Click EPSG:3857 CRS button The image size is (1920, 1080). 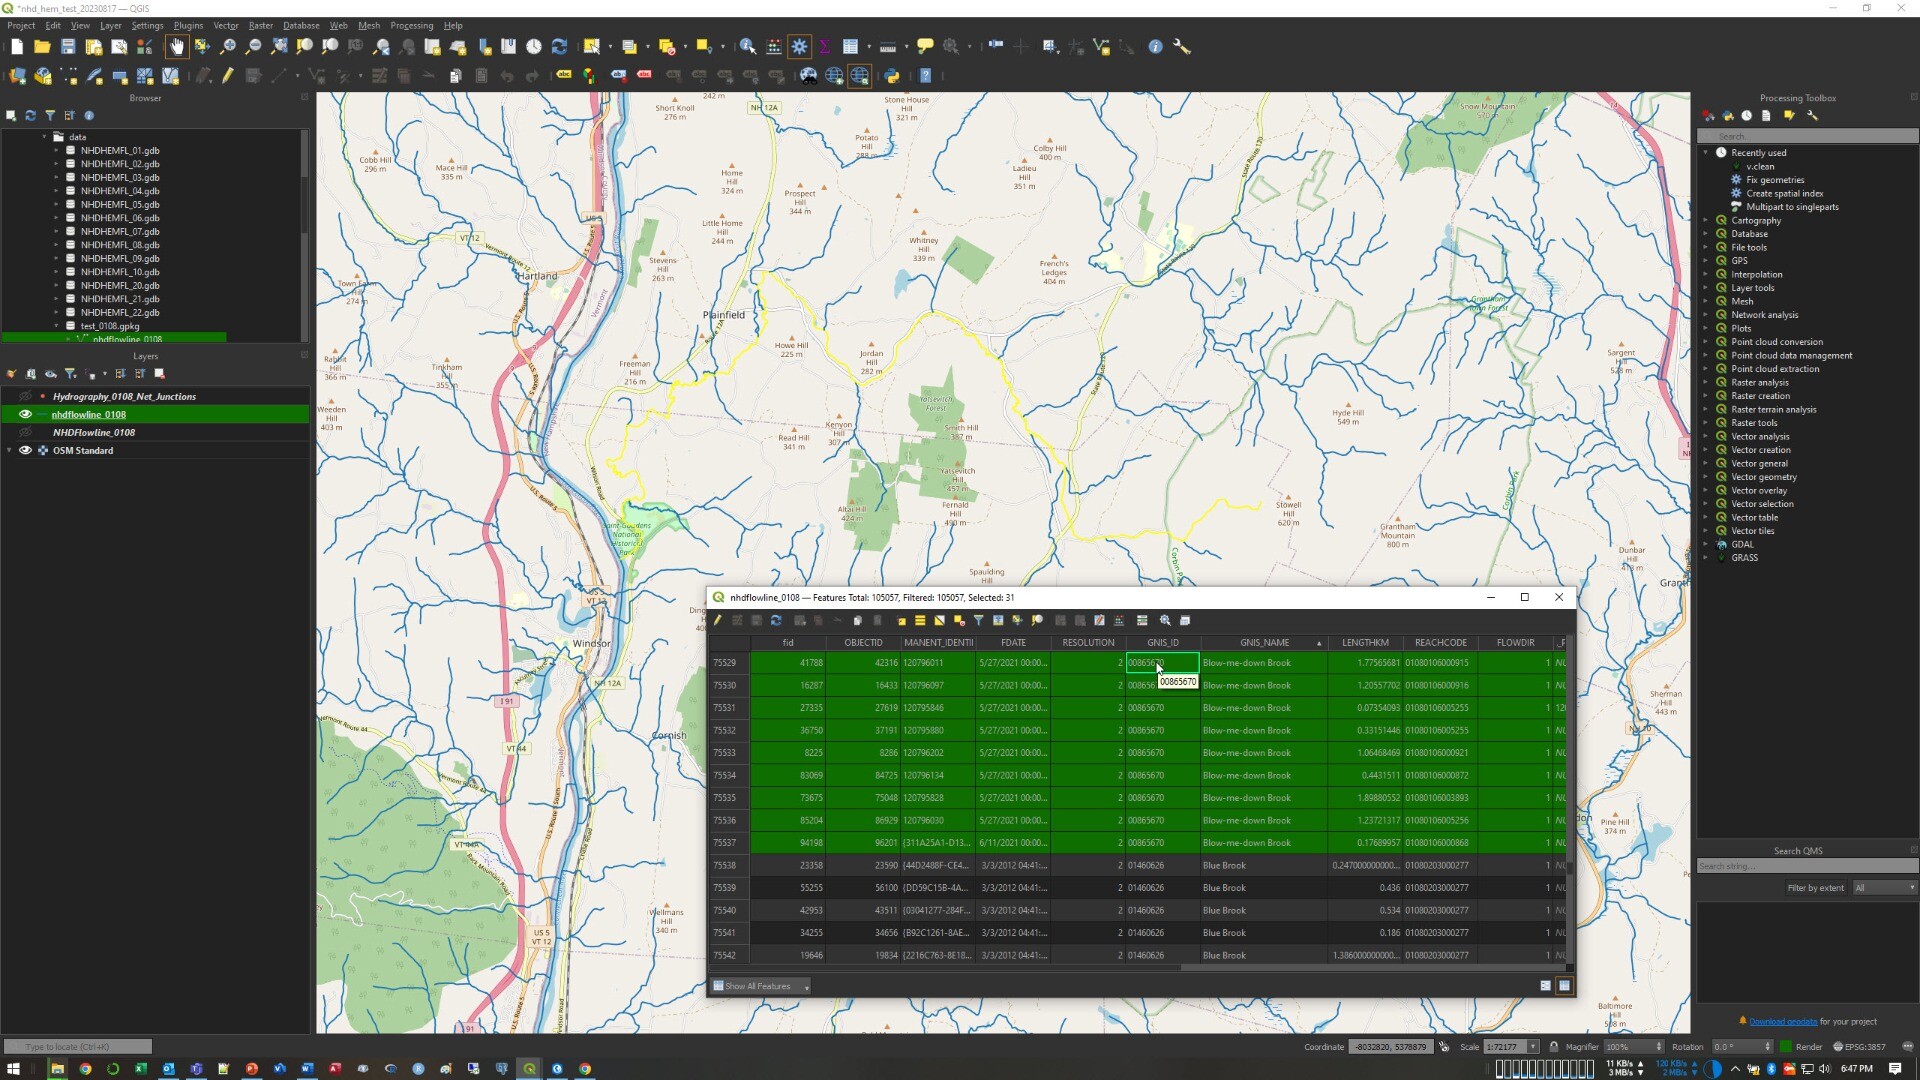(1859, 1047)
